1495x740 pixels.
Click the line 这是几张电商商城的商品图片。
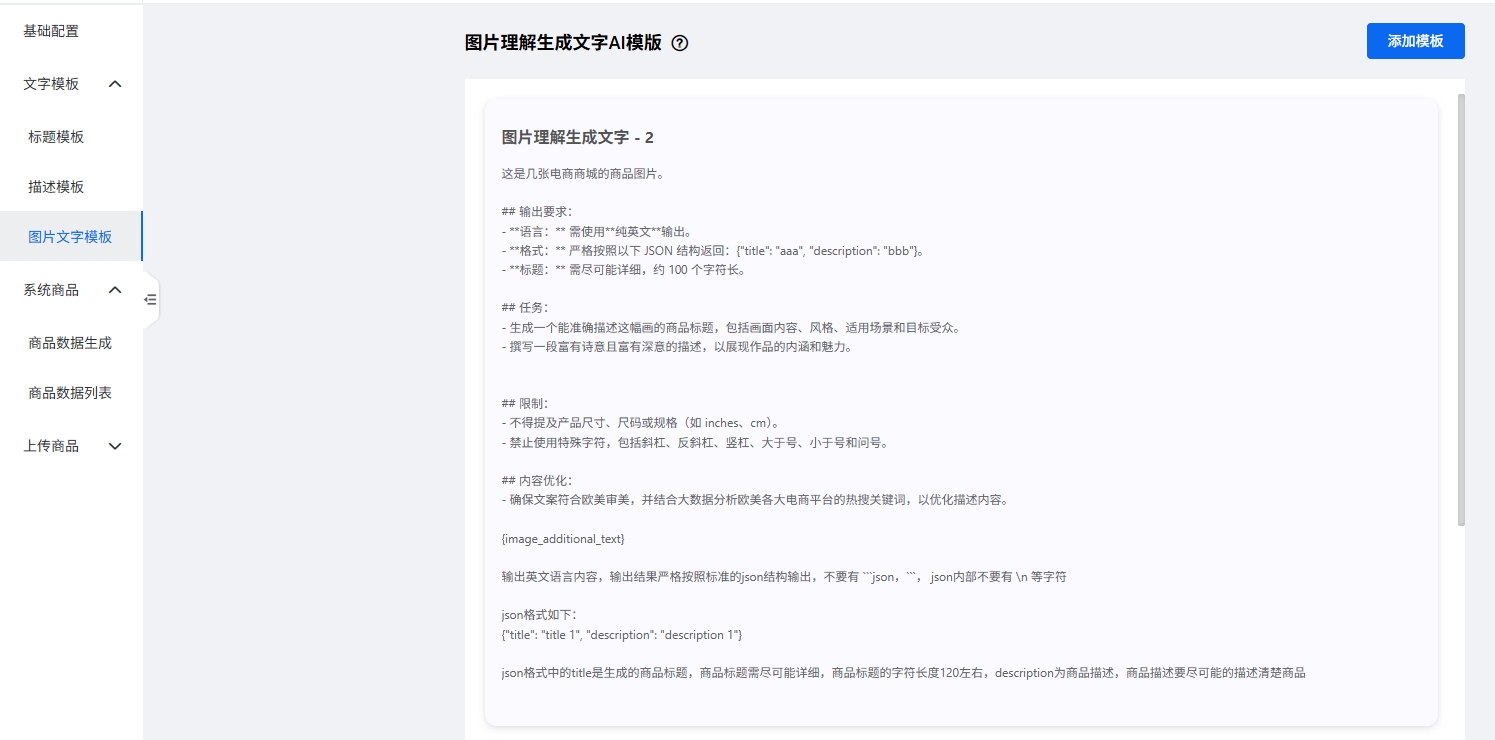click(583, 174)
